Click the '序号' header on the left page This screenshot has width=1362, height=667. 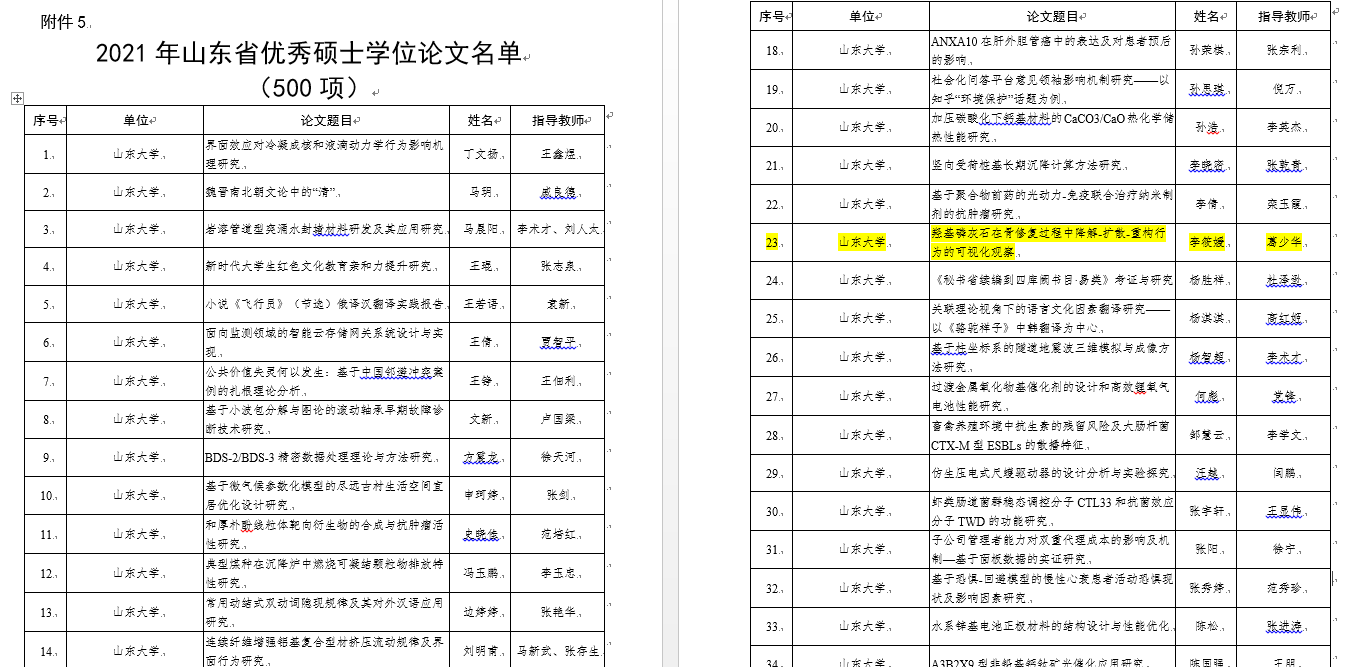click(x=45, y=121)
